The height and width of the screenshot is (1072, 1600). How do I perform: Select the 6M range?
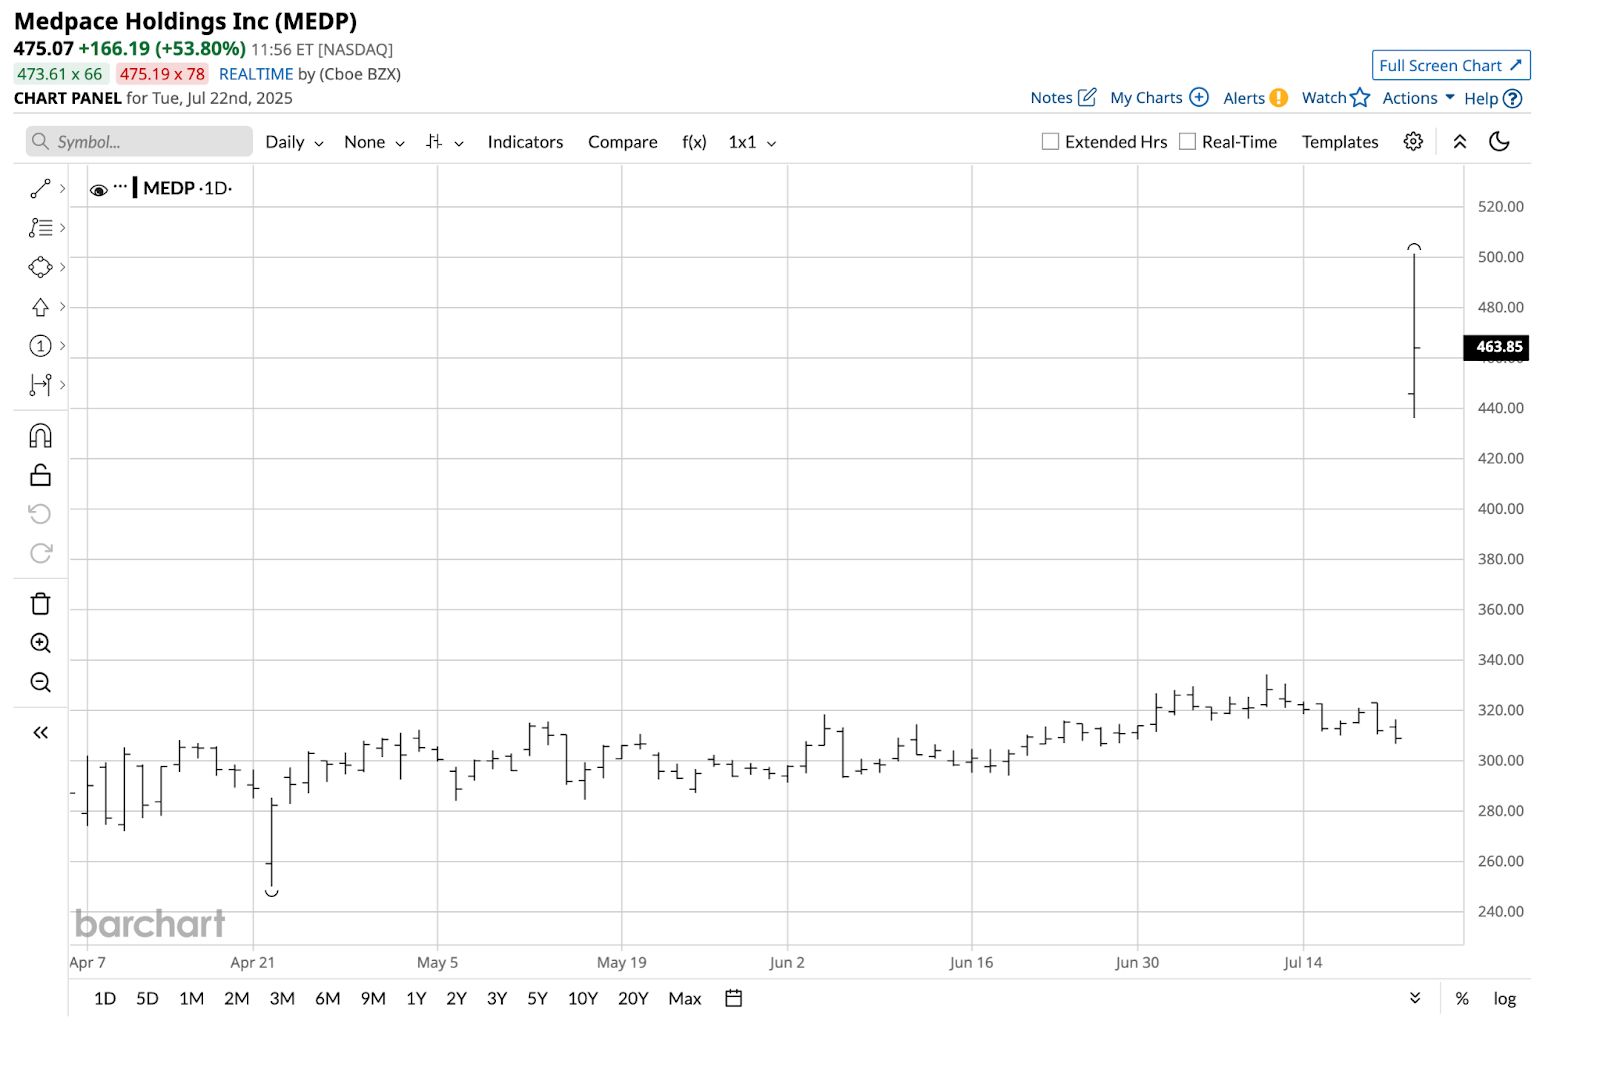coord(327,999)
